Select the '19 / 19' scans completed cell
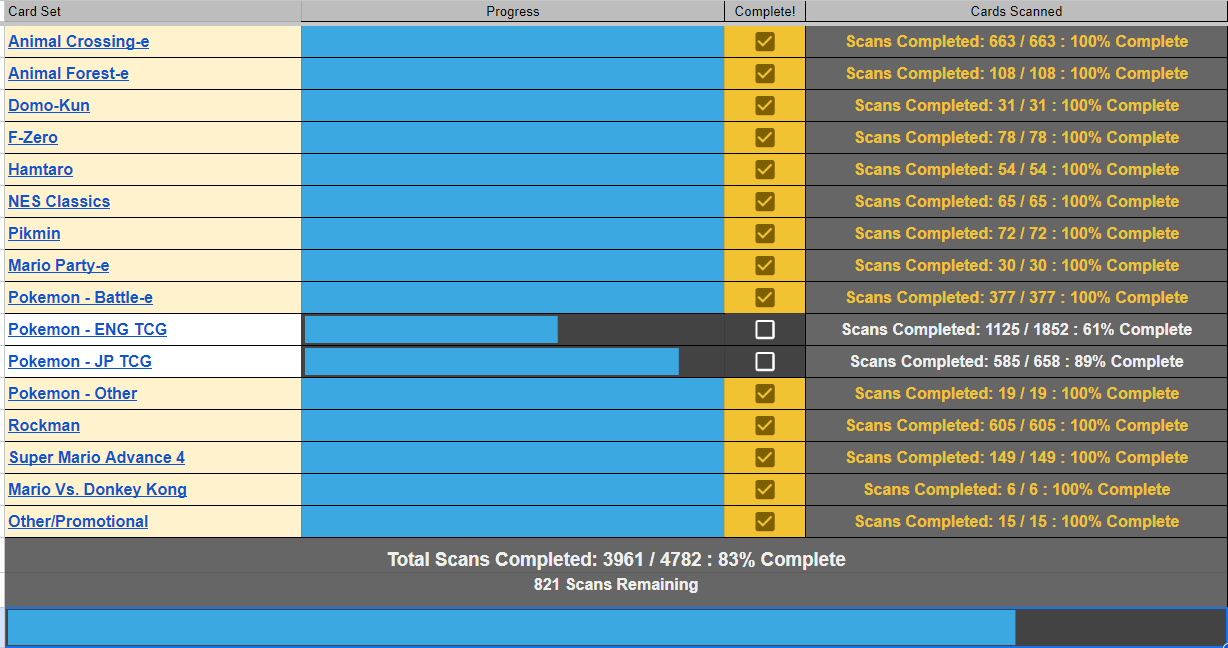The width and height of the screenshot is (1228, 648). coord(1016,393)
